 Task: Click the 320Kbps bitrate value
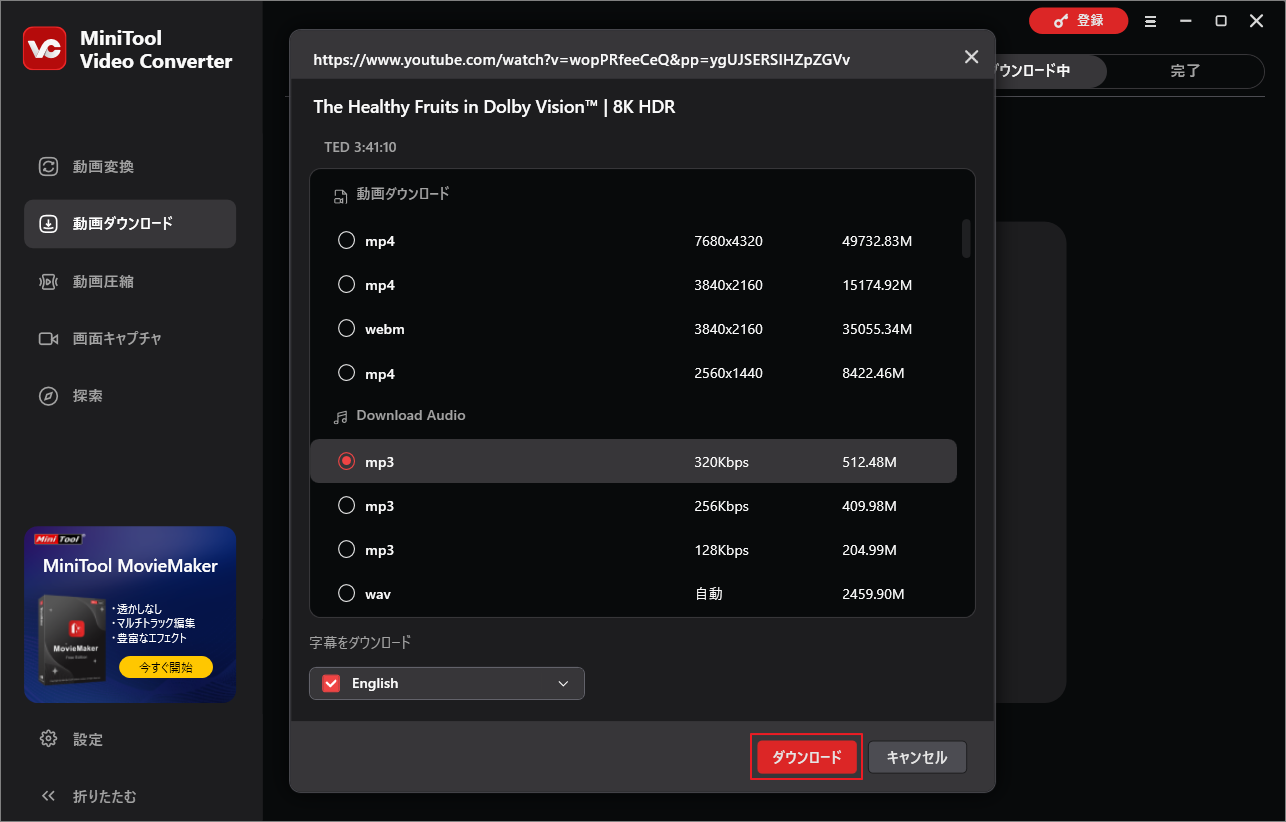[721, 462]
